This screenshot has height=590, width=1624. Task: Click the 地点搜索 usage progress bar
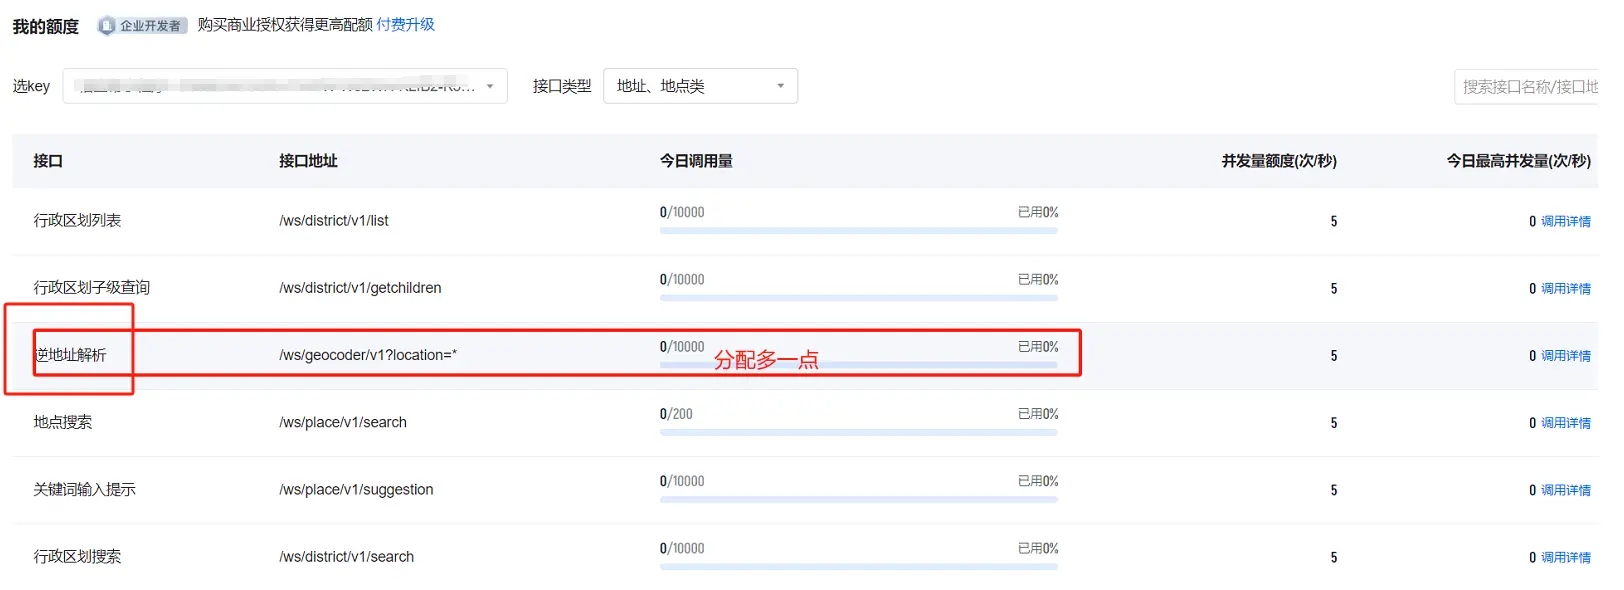pyautogui.click(x=858, y=432)
